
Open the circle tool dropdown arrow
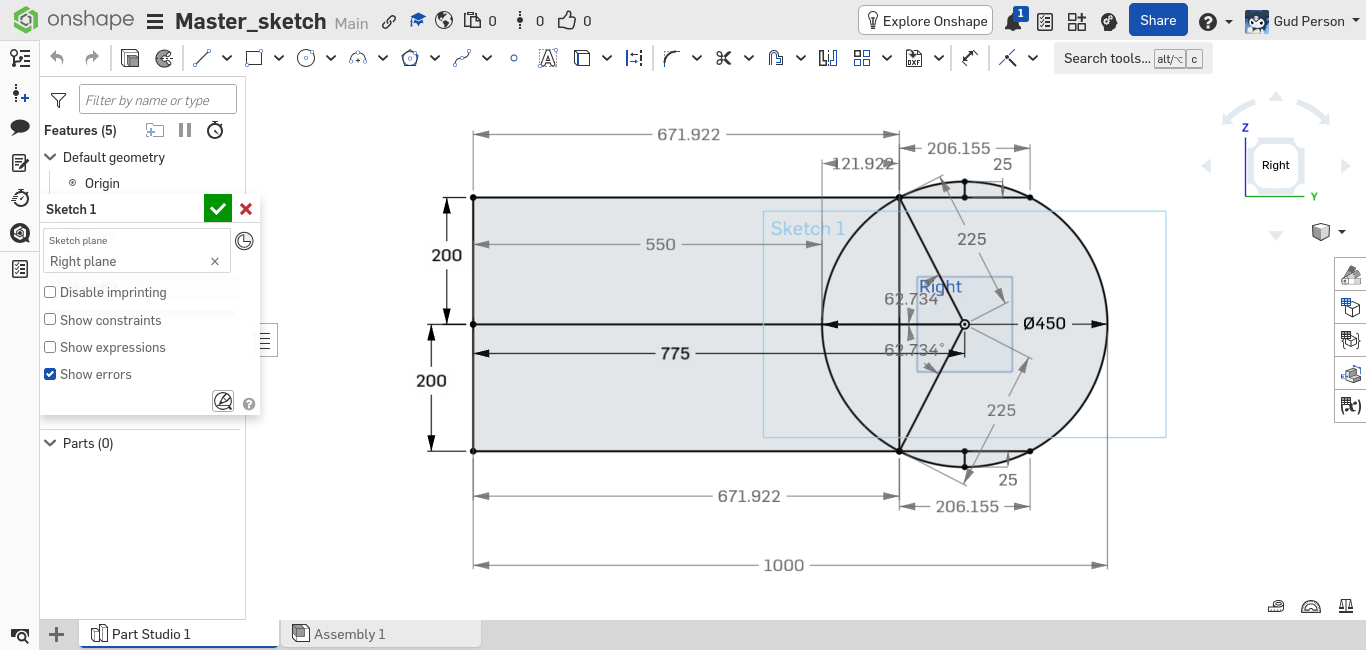(331, 58)
